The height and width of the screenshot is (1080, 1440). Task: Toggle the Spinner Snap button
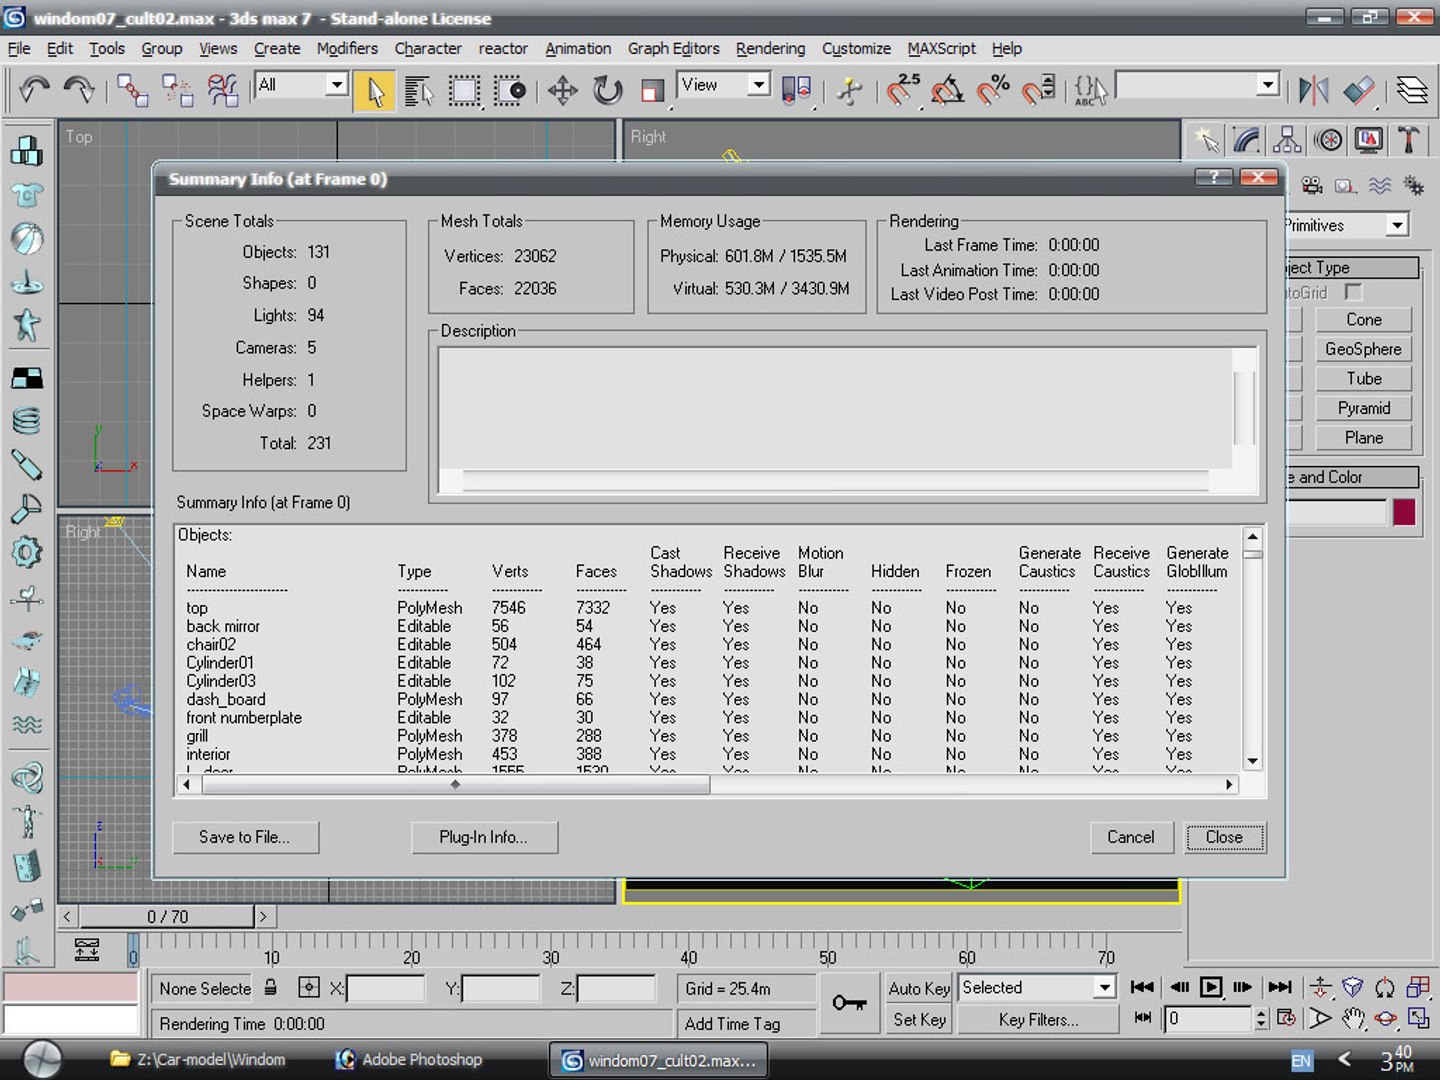(x=1038, y=90)
